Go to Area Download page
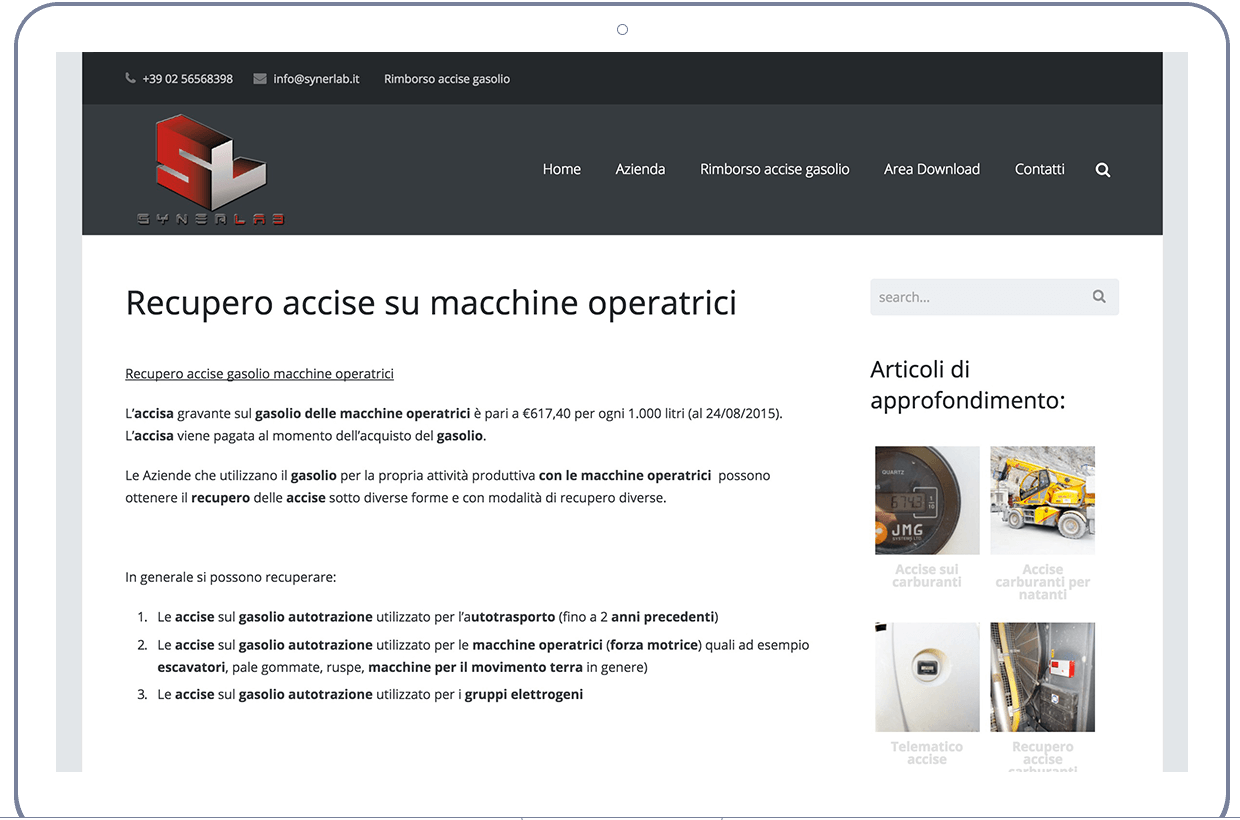Viewport: 1240px width, 820px height. click(x=931, y=169)
